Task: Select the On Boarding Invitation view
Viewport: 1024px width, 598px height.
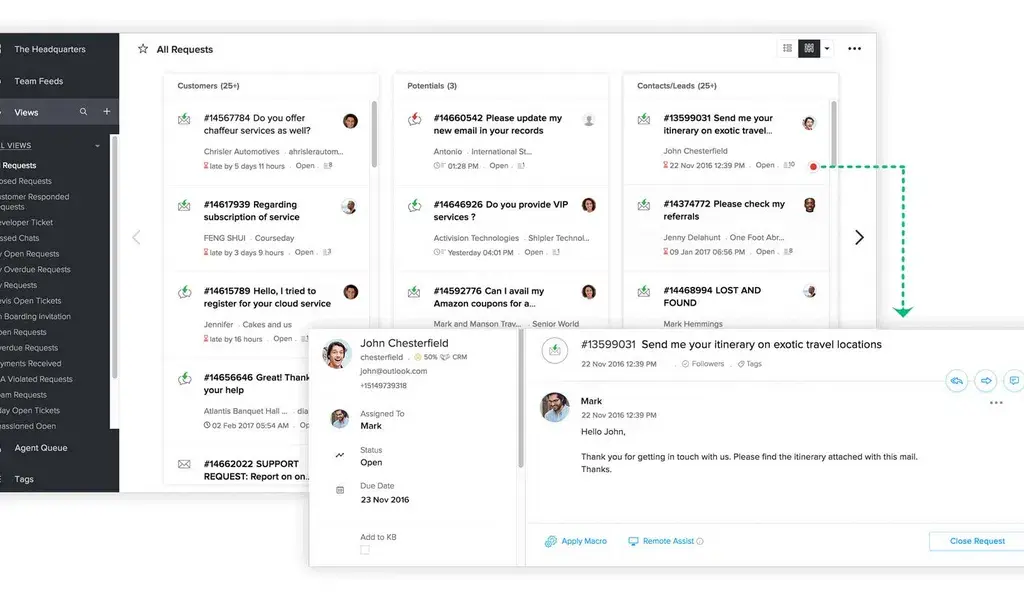Action: tap(36, 317)
